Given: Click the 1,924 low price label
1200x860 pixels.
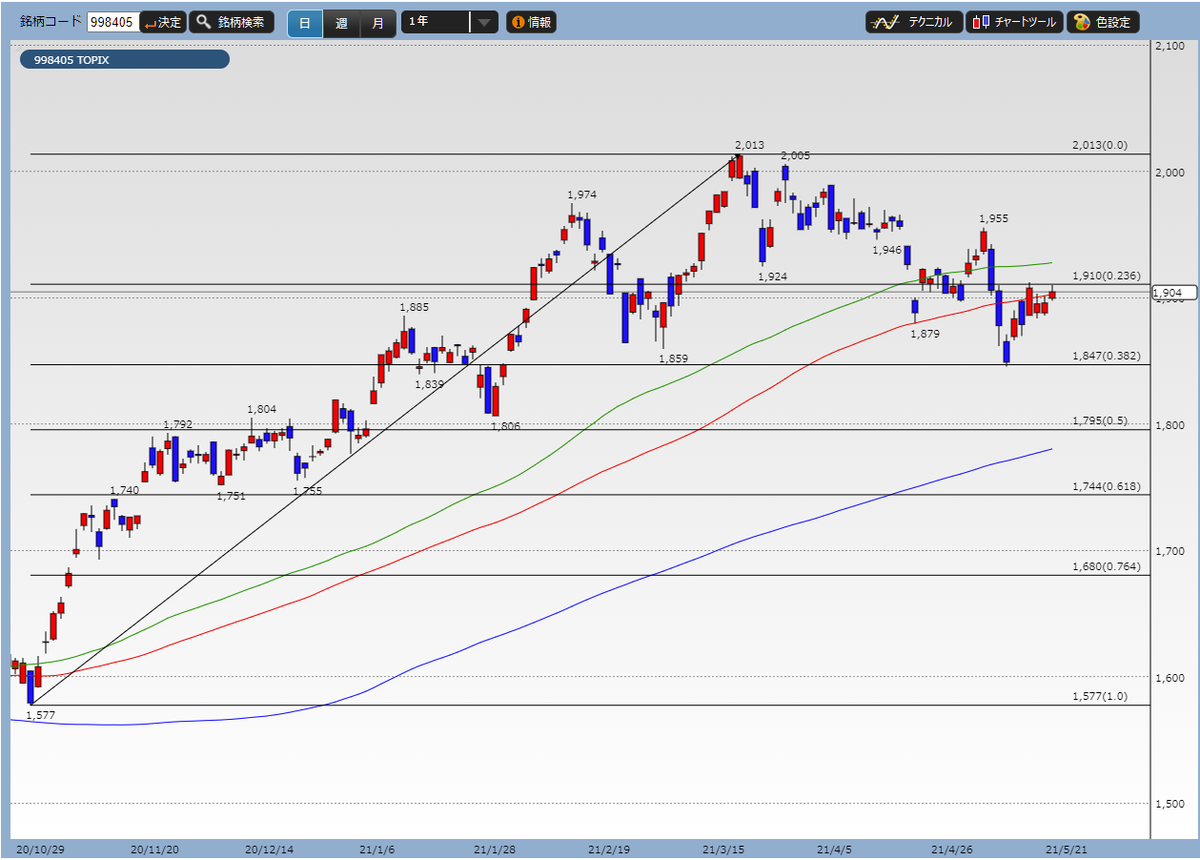Looking at the screenshot, I should 772,276.
